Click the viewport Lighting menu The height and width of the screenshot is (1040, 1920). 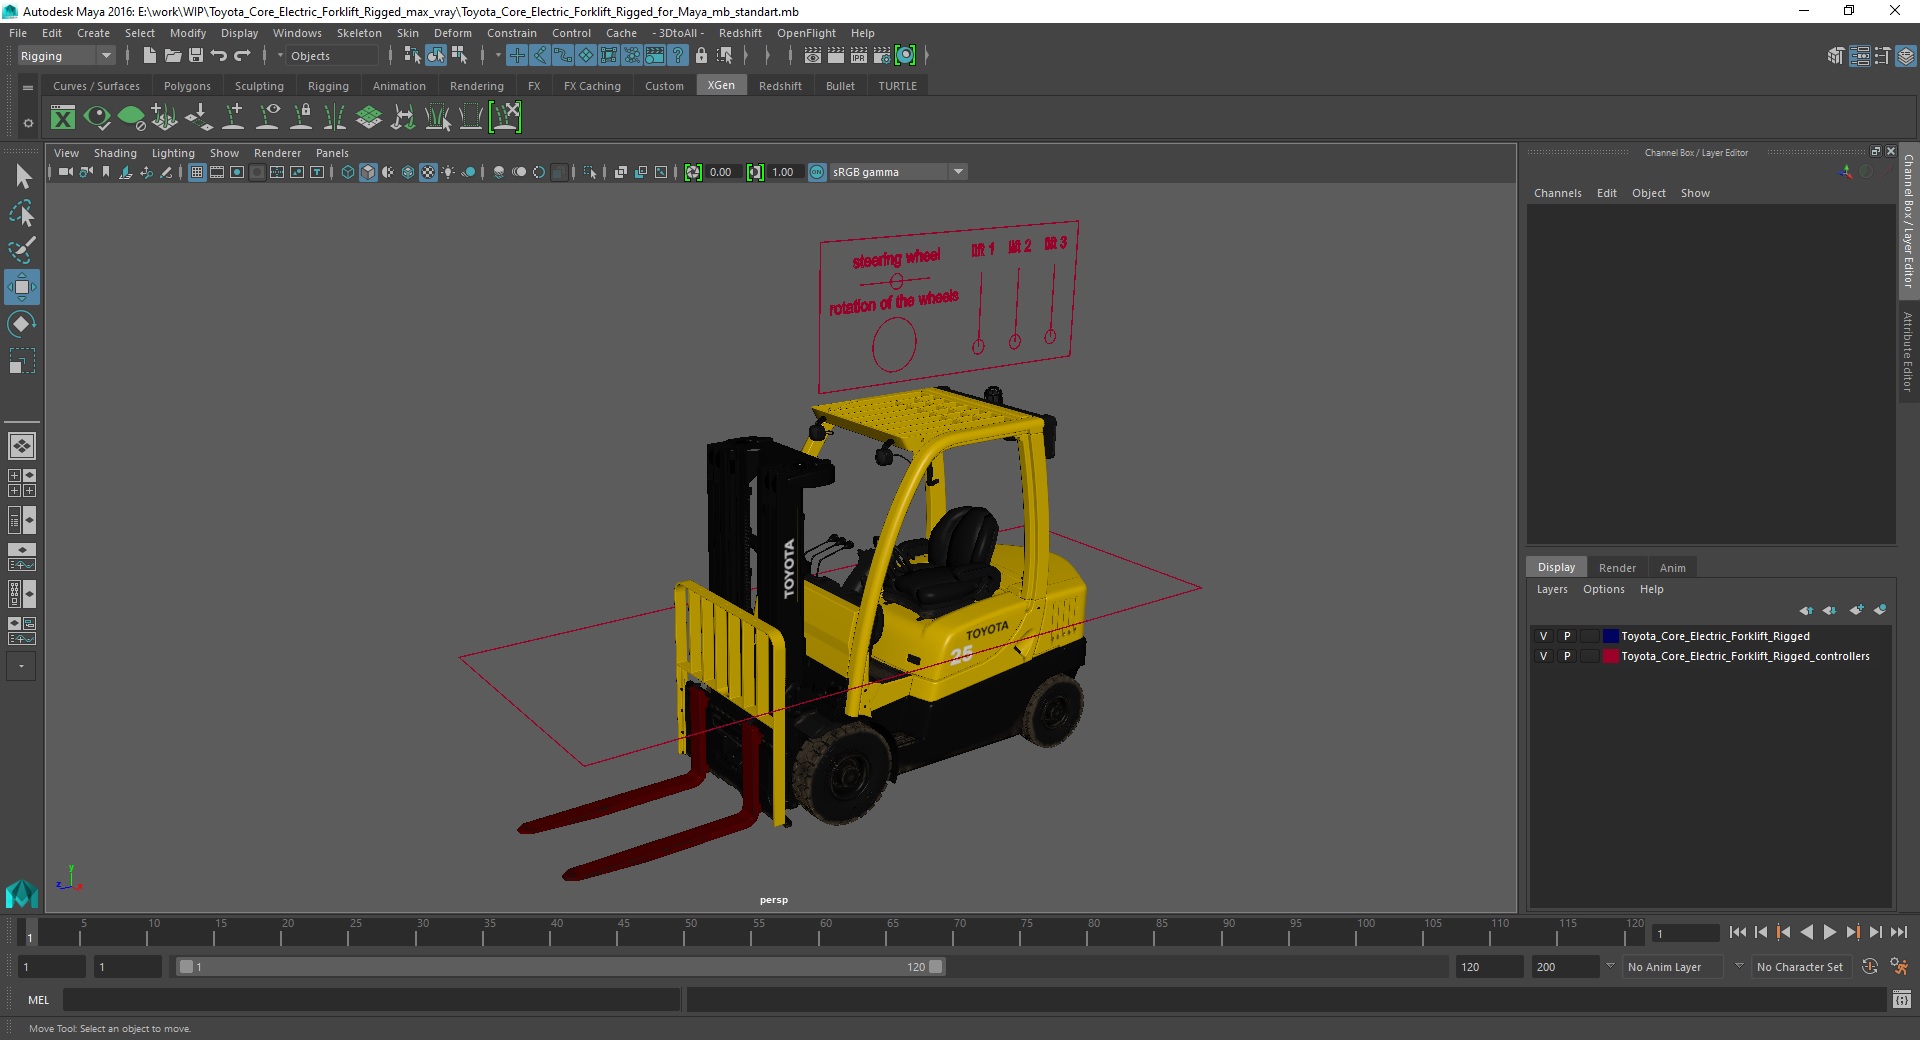(x=173, y=153)
